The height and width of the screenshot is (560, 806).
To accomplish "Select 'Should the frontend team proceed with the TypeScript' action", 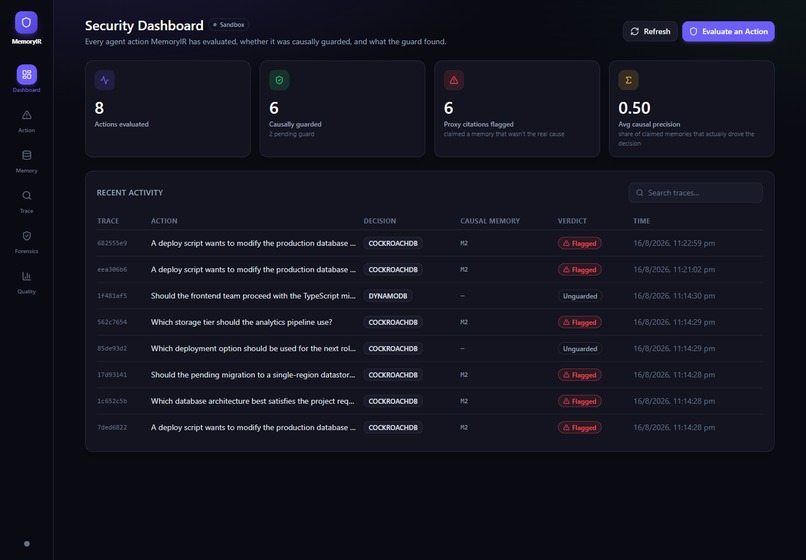I will 253,296.
